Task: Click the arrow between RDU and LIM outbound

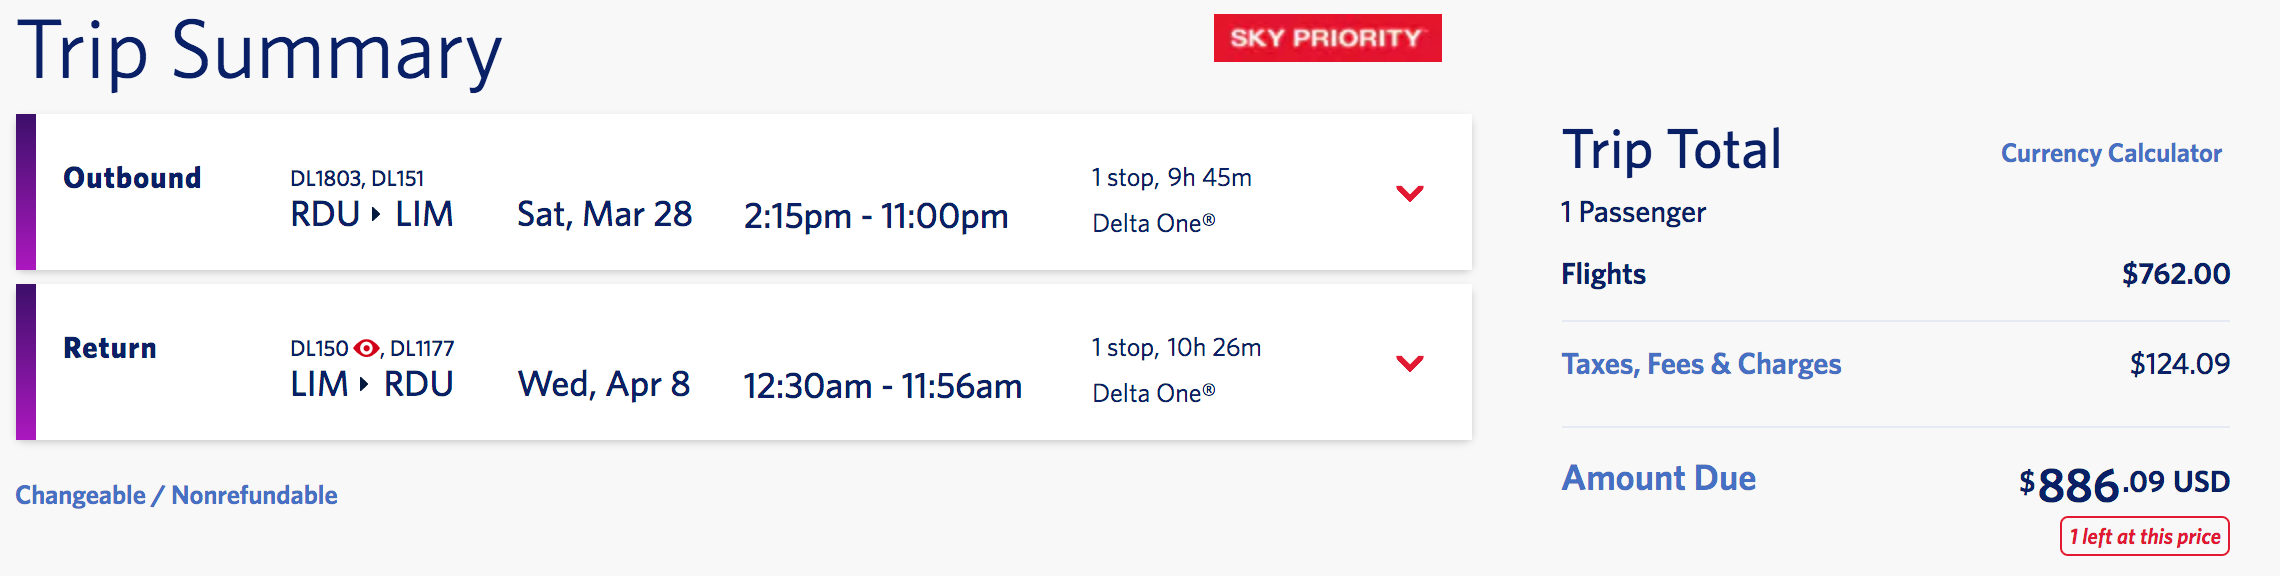Action: click(x=376, y=214)
